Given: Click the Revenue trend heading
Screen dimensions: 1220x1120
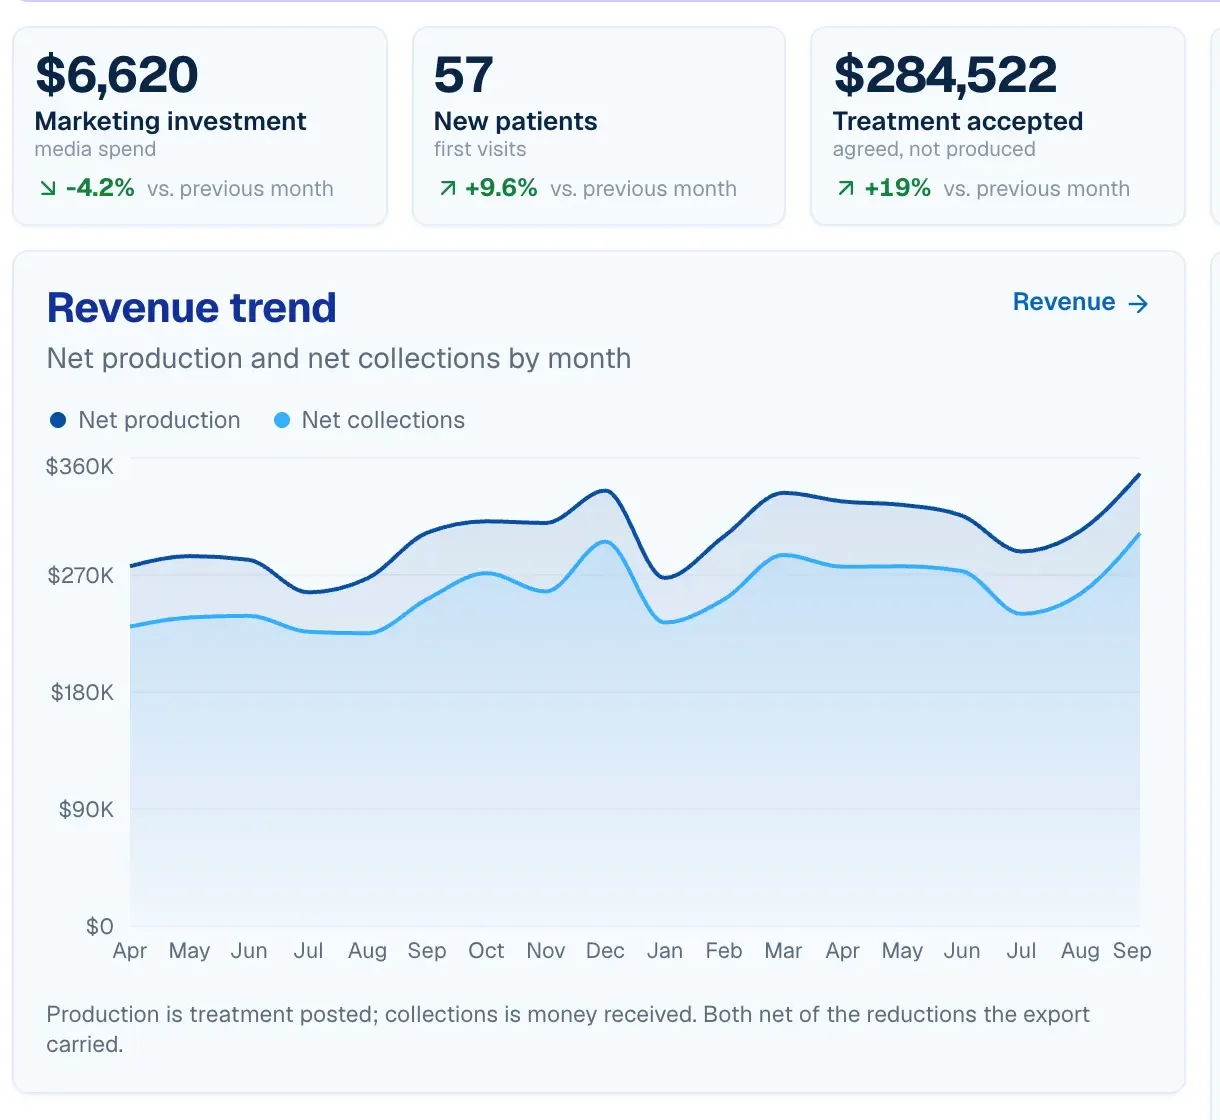Looking at the screenshot, I should (191, 308).
